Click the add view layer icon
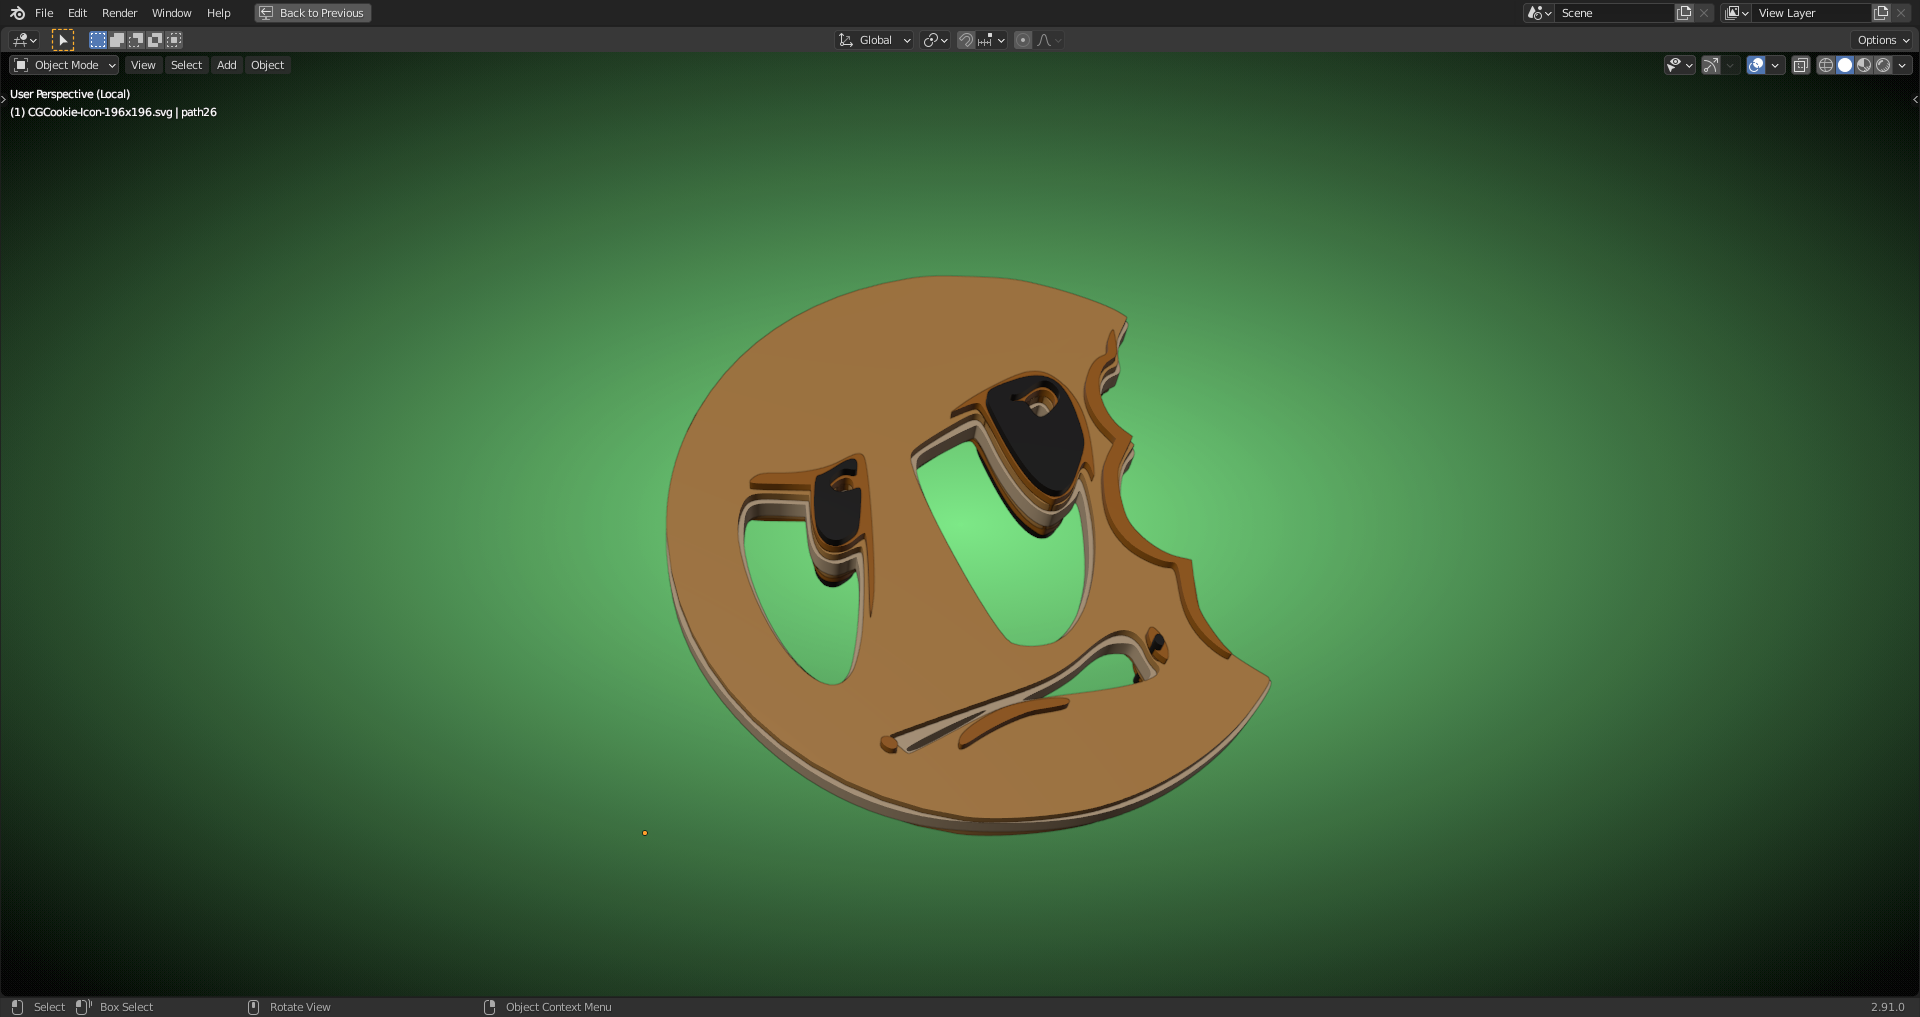This screenshot has width=1920, height=1017. (1881, 13)
